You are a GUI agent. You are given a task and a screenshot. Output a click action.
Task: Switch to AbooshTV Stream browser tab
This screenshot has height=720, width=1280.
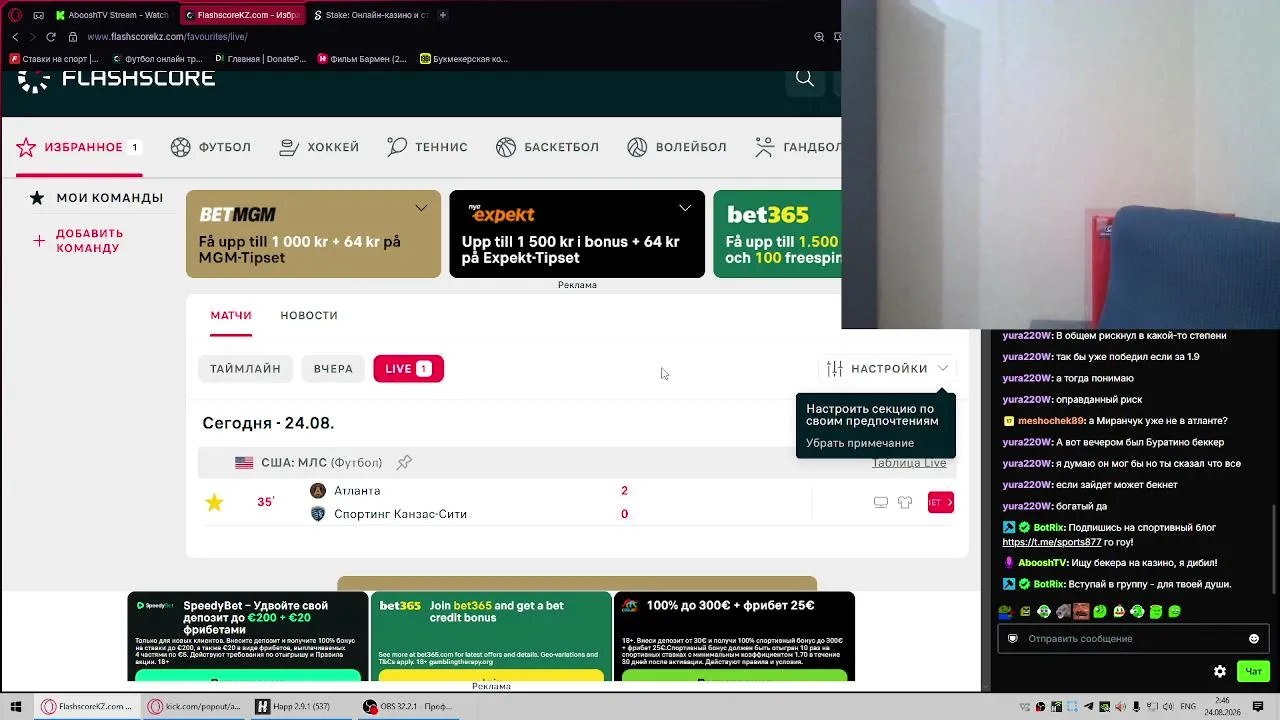pyautogui.click(x=113, y=15)
